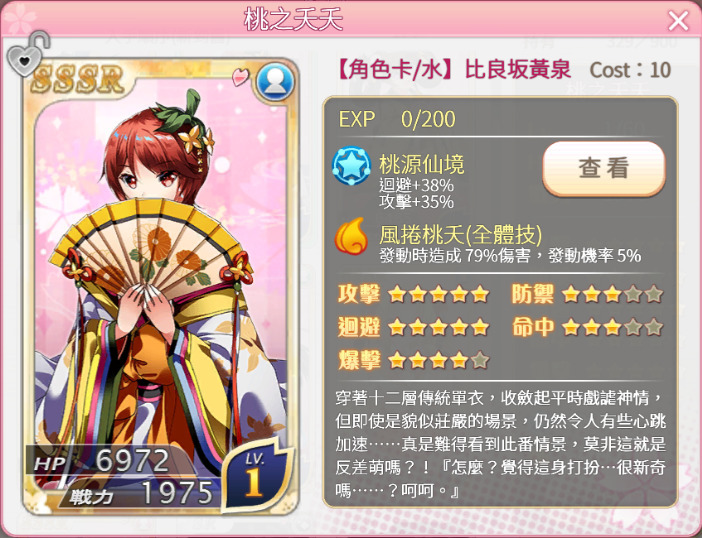Close the card detail dialog
Viewport: 702px width, 538px height.
click(678, 21)
